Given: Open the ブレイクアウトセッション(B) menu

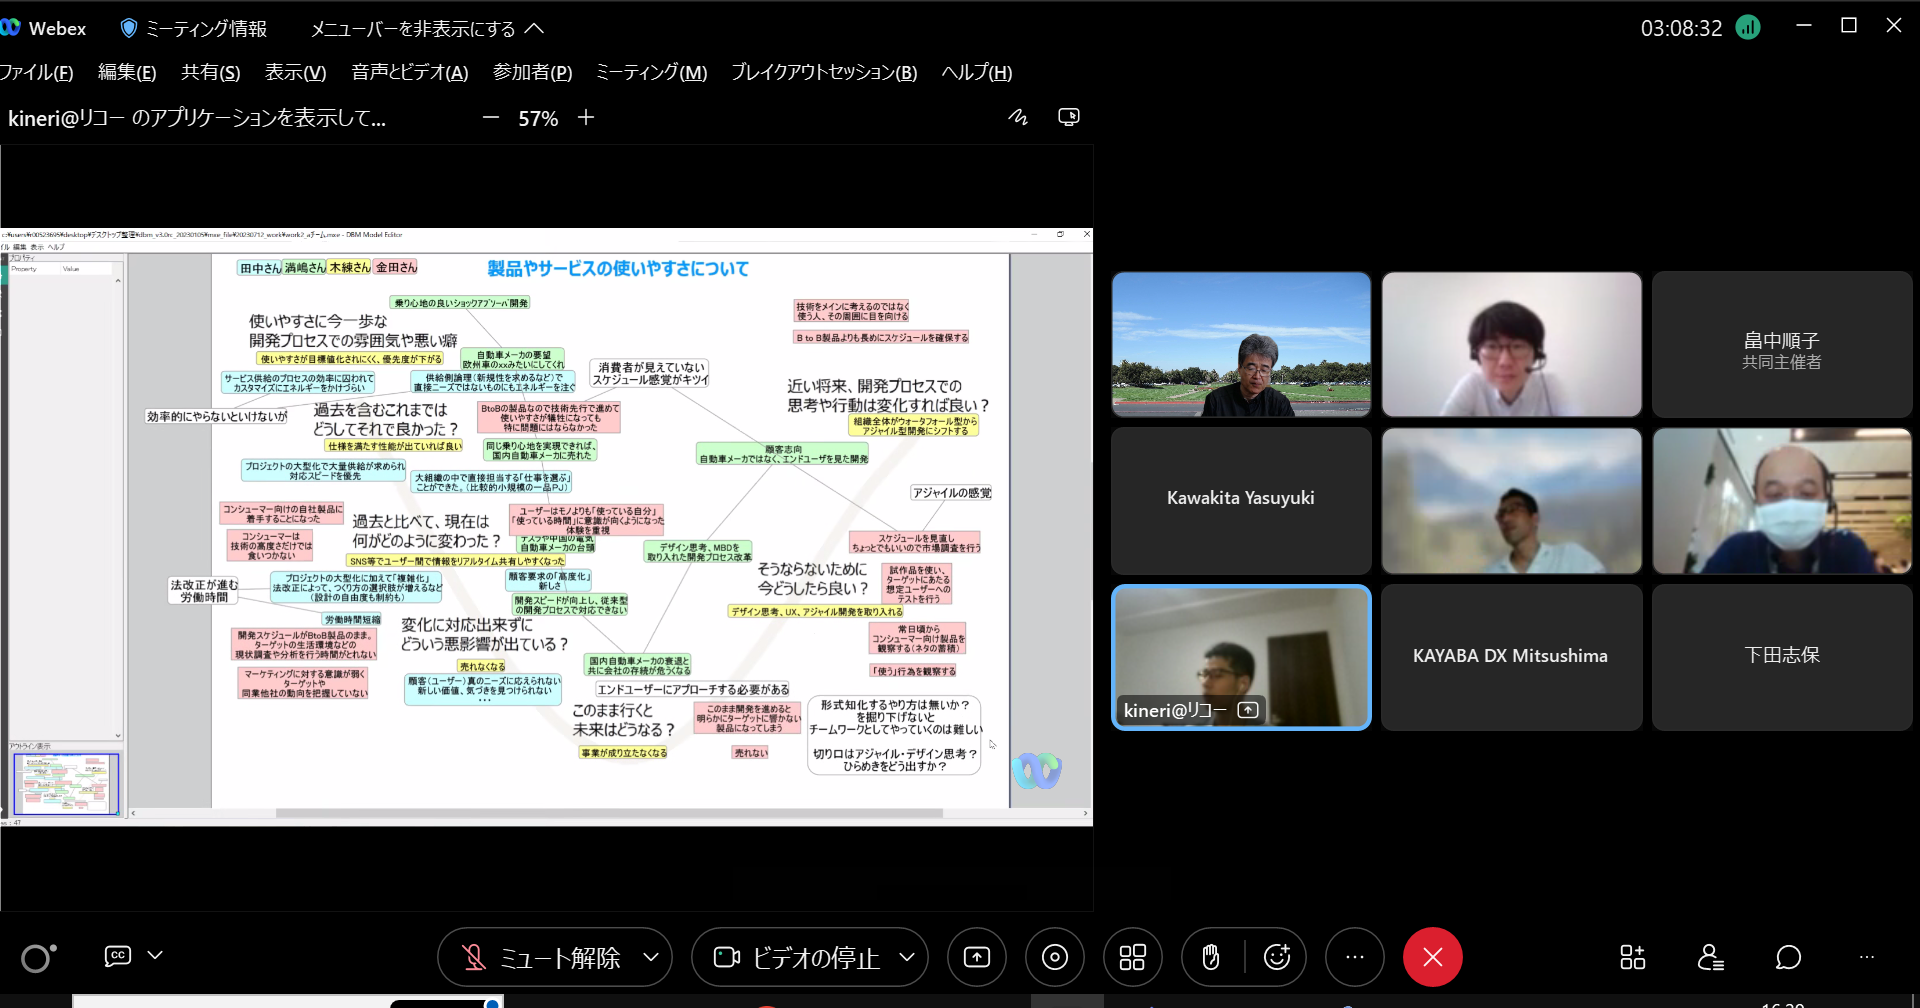Looking at the screenshot, I should click(823, 72).
